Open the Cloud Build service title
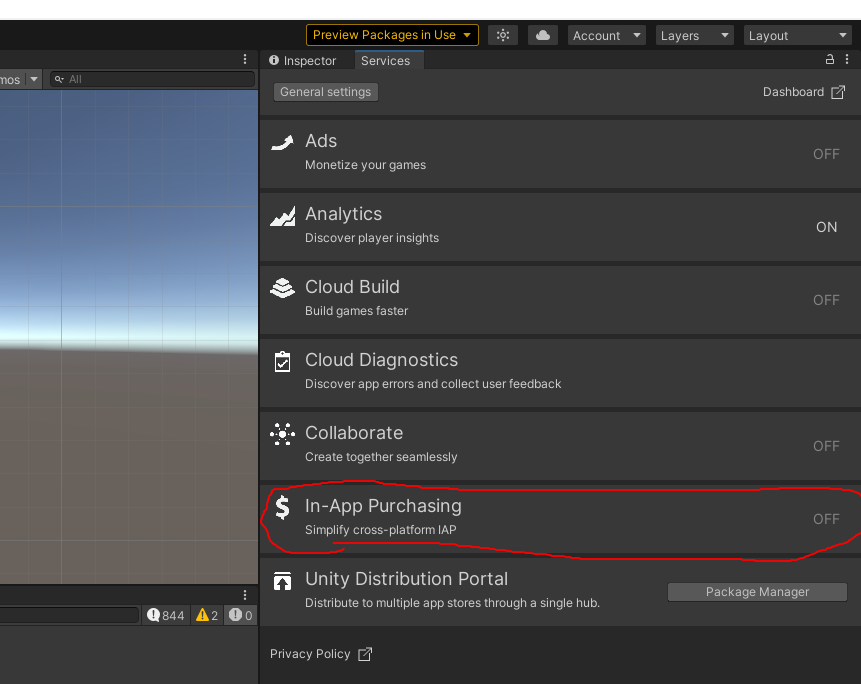 [x=352, y=287]
